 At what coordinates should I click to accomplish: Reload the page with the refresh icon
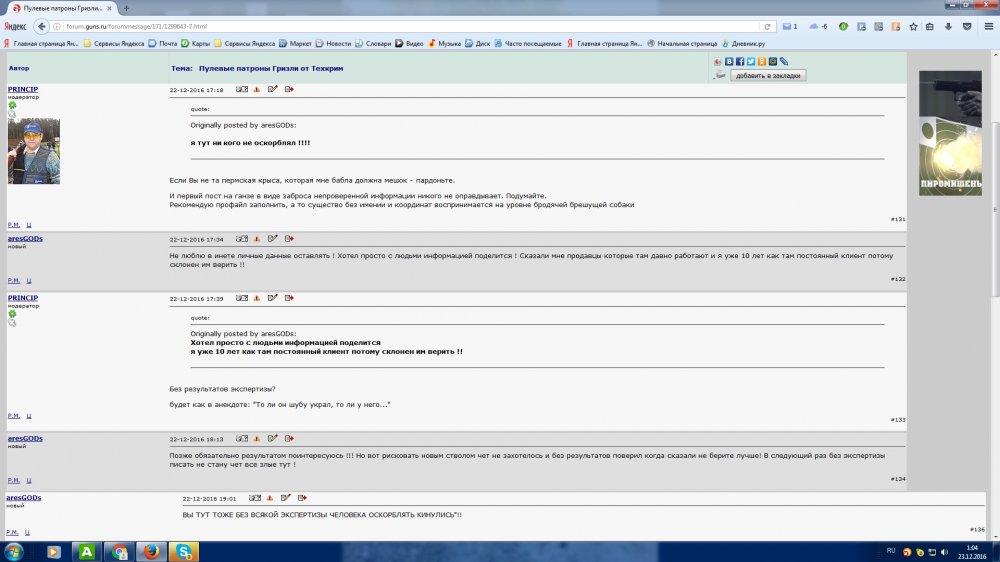(x=768, y=26)
